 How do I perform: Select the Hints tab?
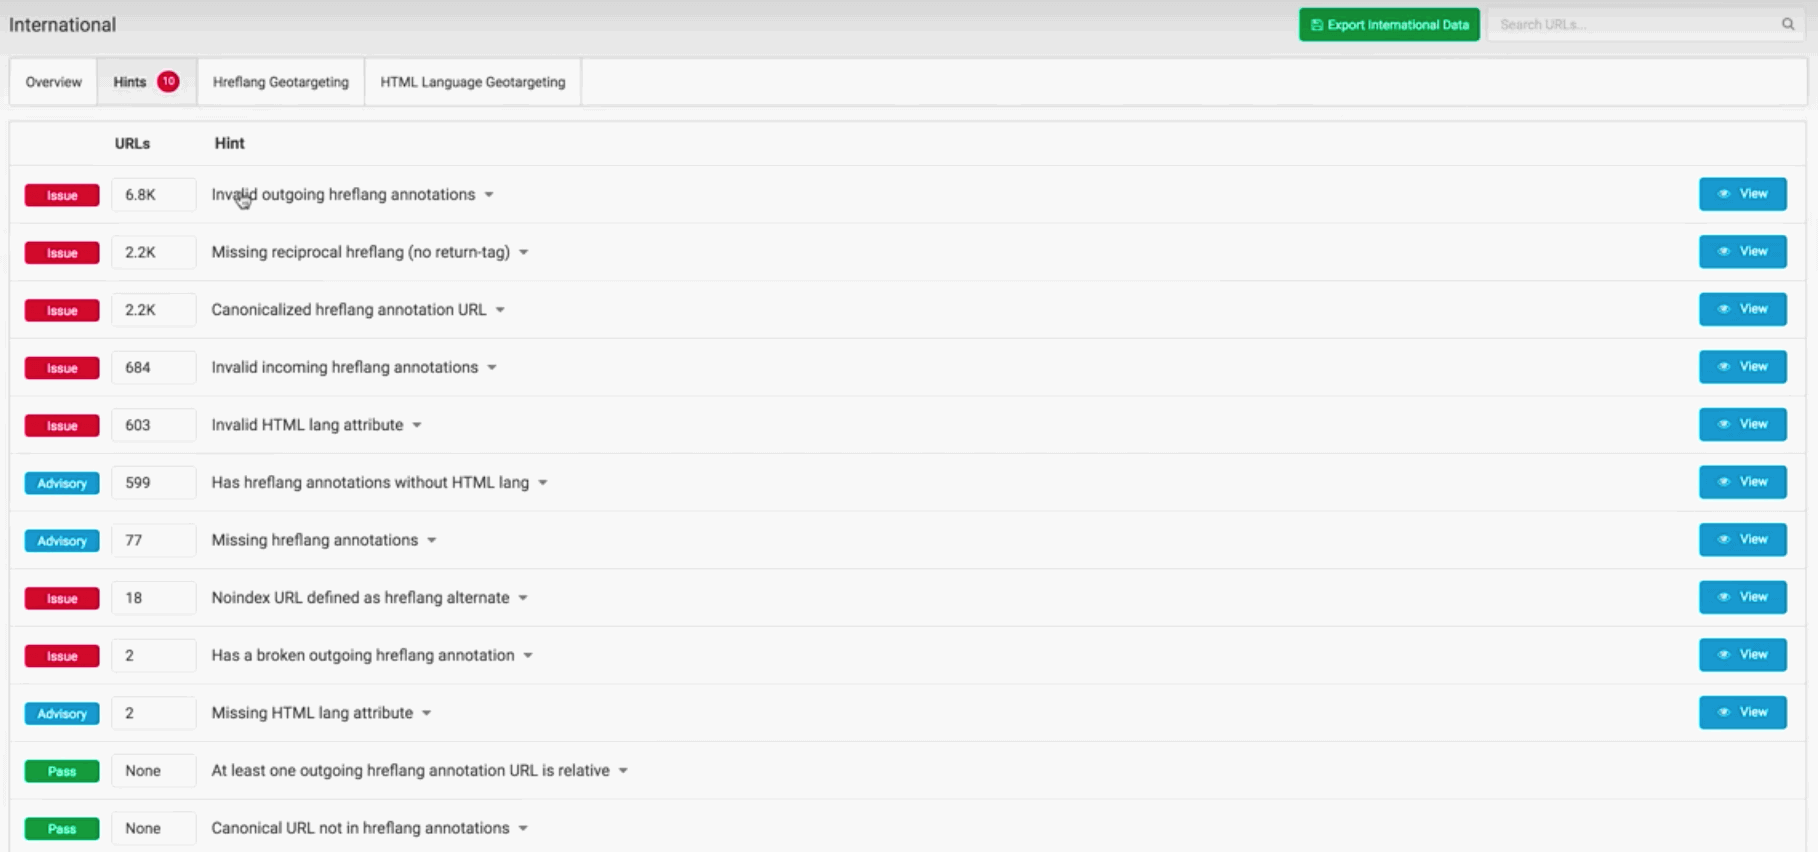tap(146, 82)
